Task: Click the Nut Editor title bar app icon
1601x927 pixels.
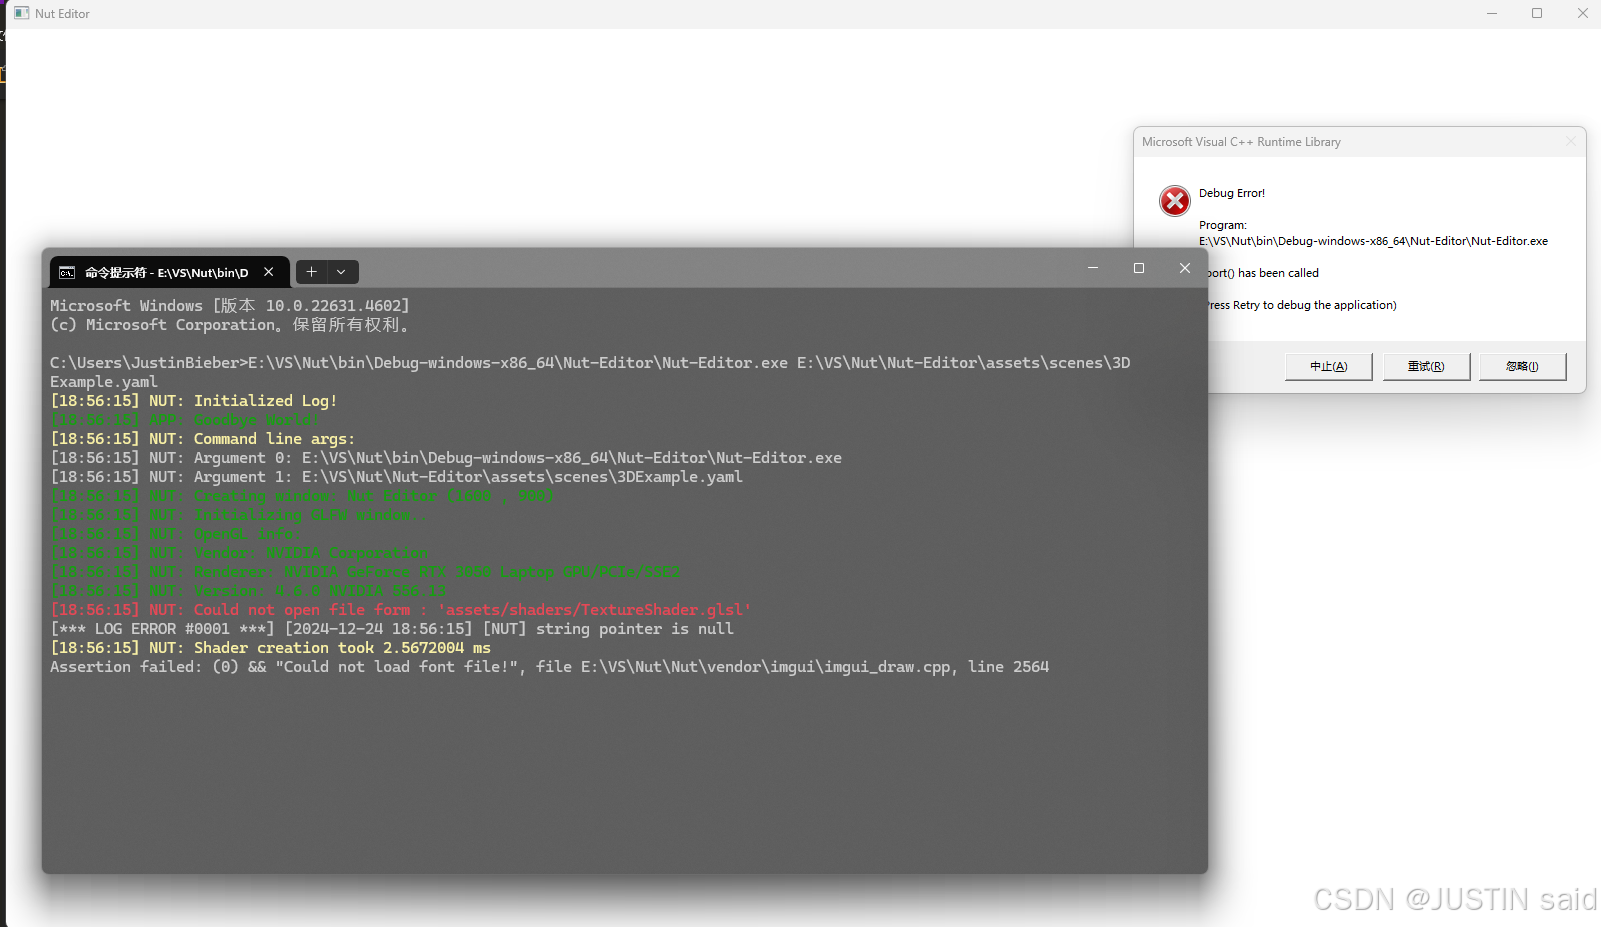Action: [21, 13]
